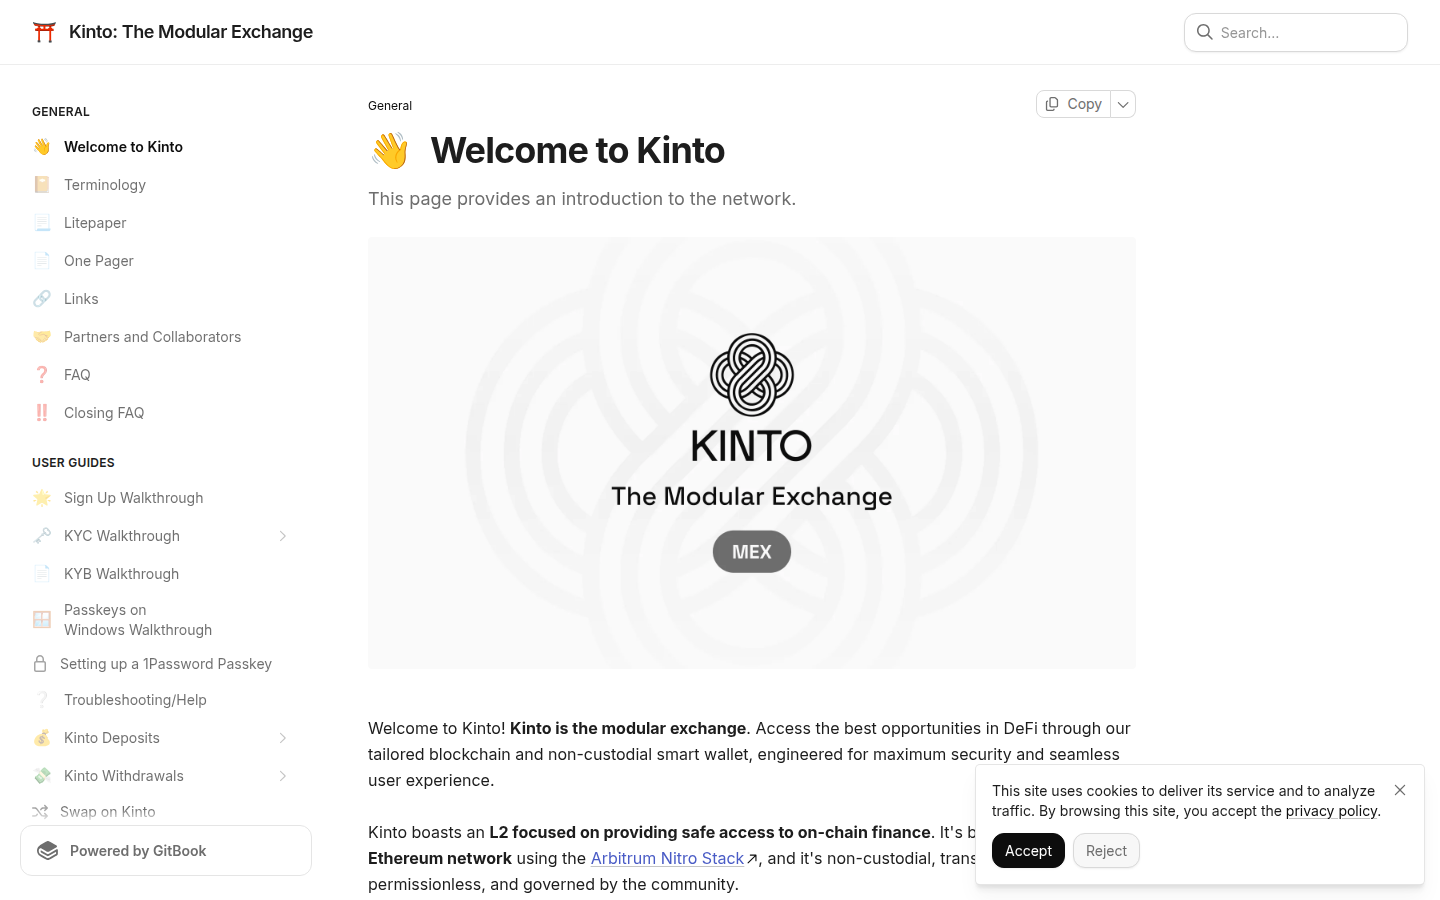Click the large waving hand emoji in page title
The height and width of the screenshot is (900, 1440).
point(390,151)
